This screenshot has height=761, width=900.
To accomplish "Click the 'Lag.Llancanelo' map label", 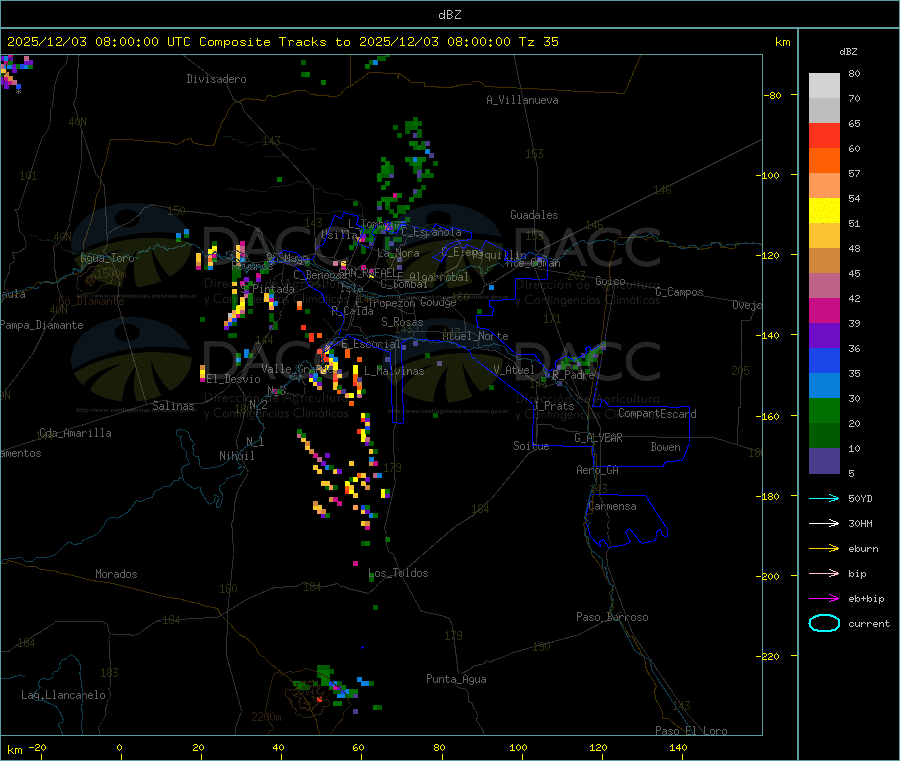I will coord(63,695).
